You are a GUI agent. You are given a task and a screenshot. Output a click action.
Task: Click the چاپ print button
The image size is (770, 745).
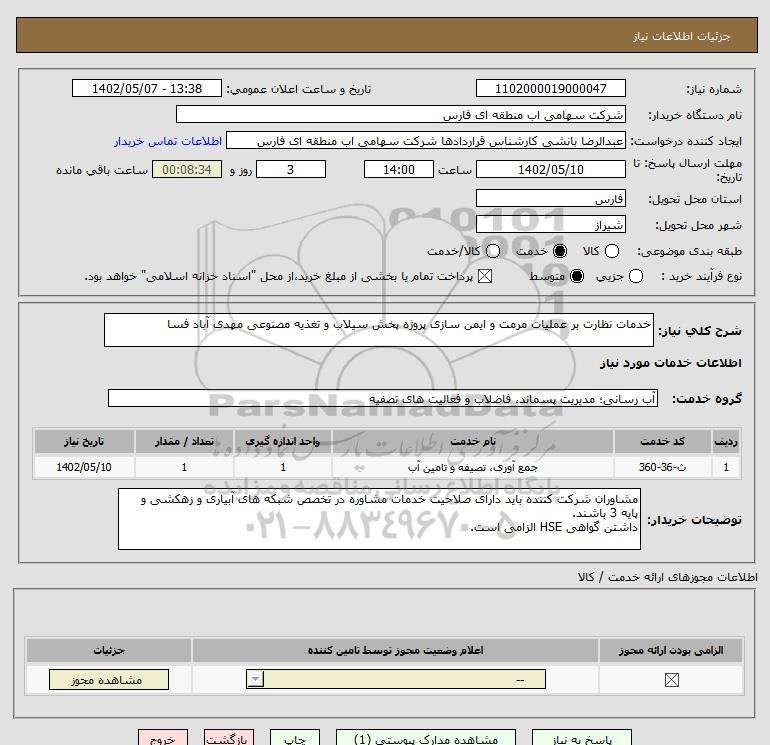tap(295, 738)
